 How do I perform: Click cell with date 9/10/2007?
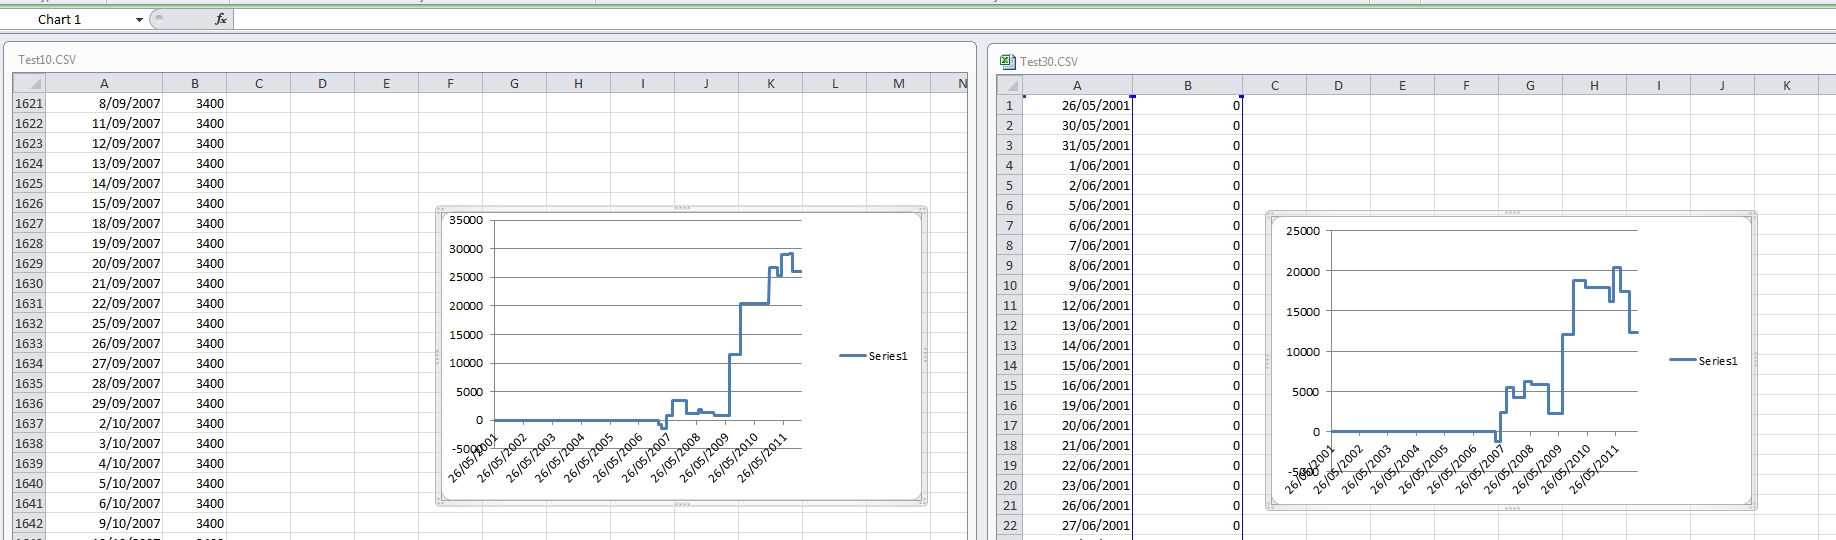coord(104,523)
